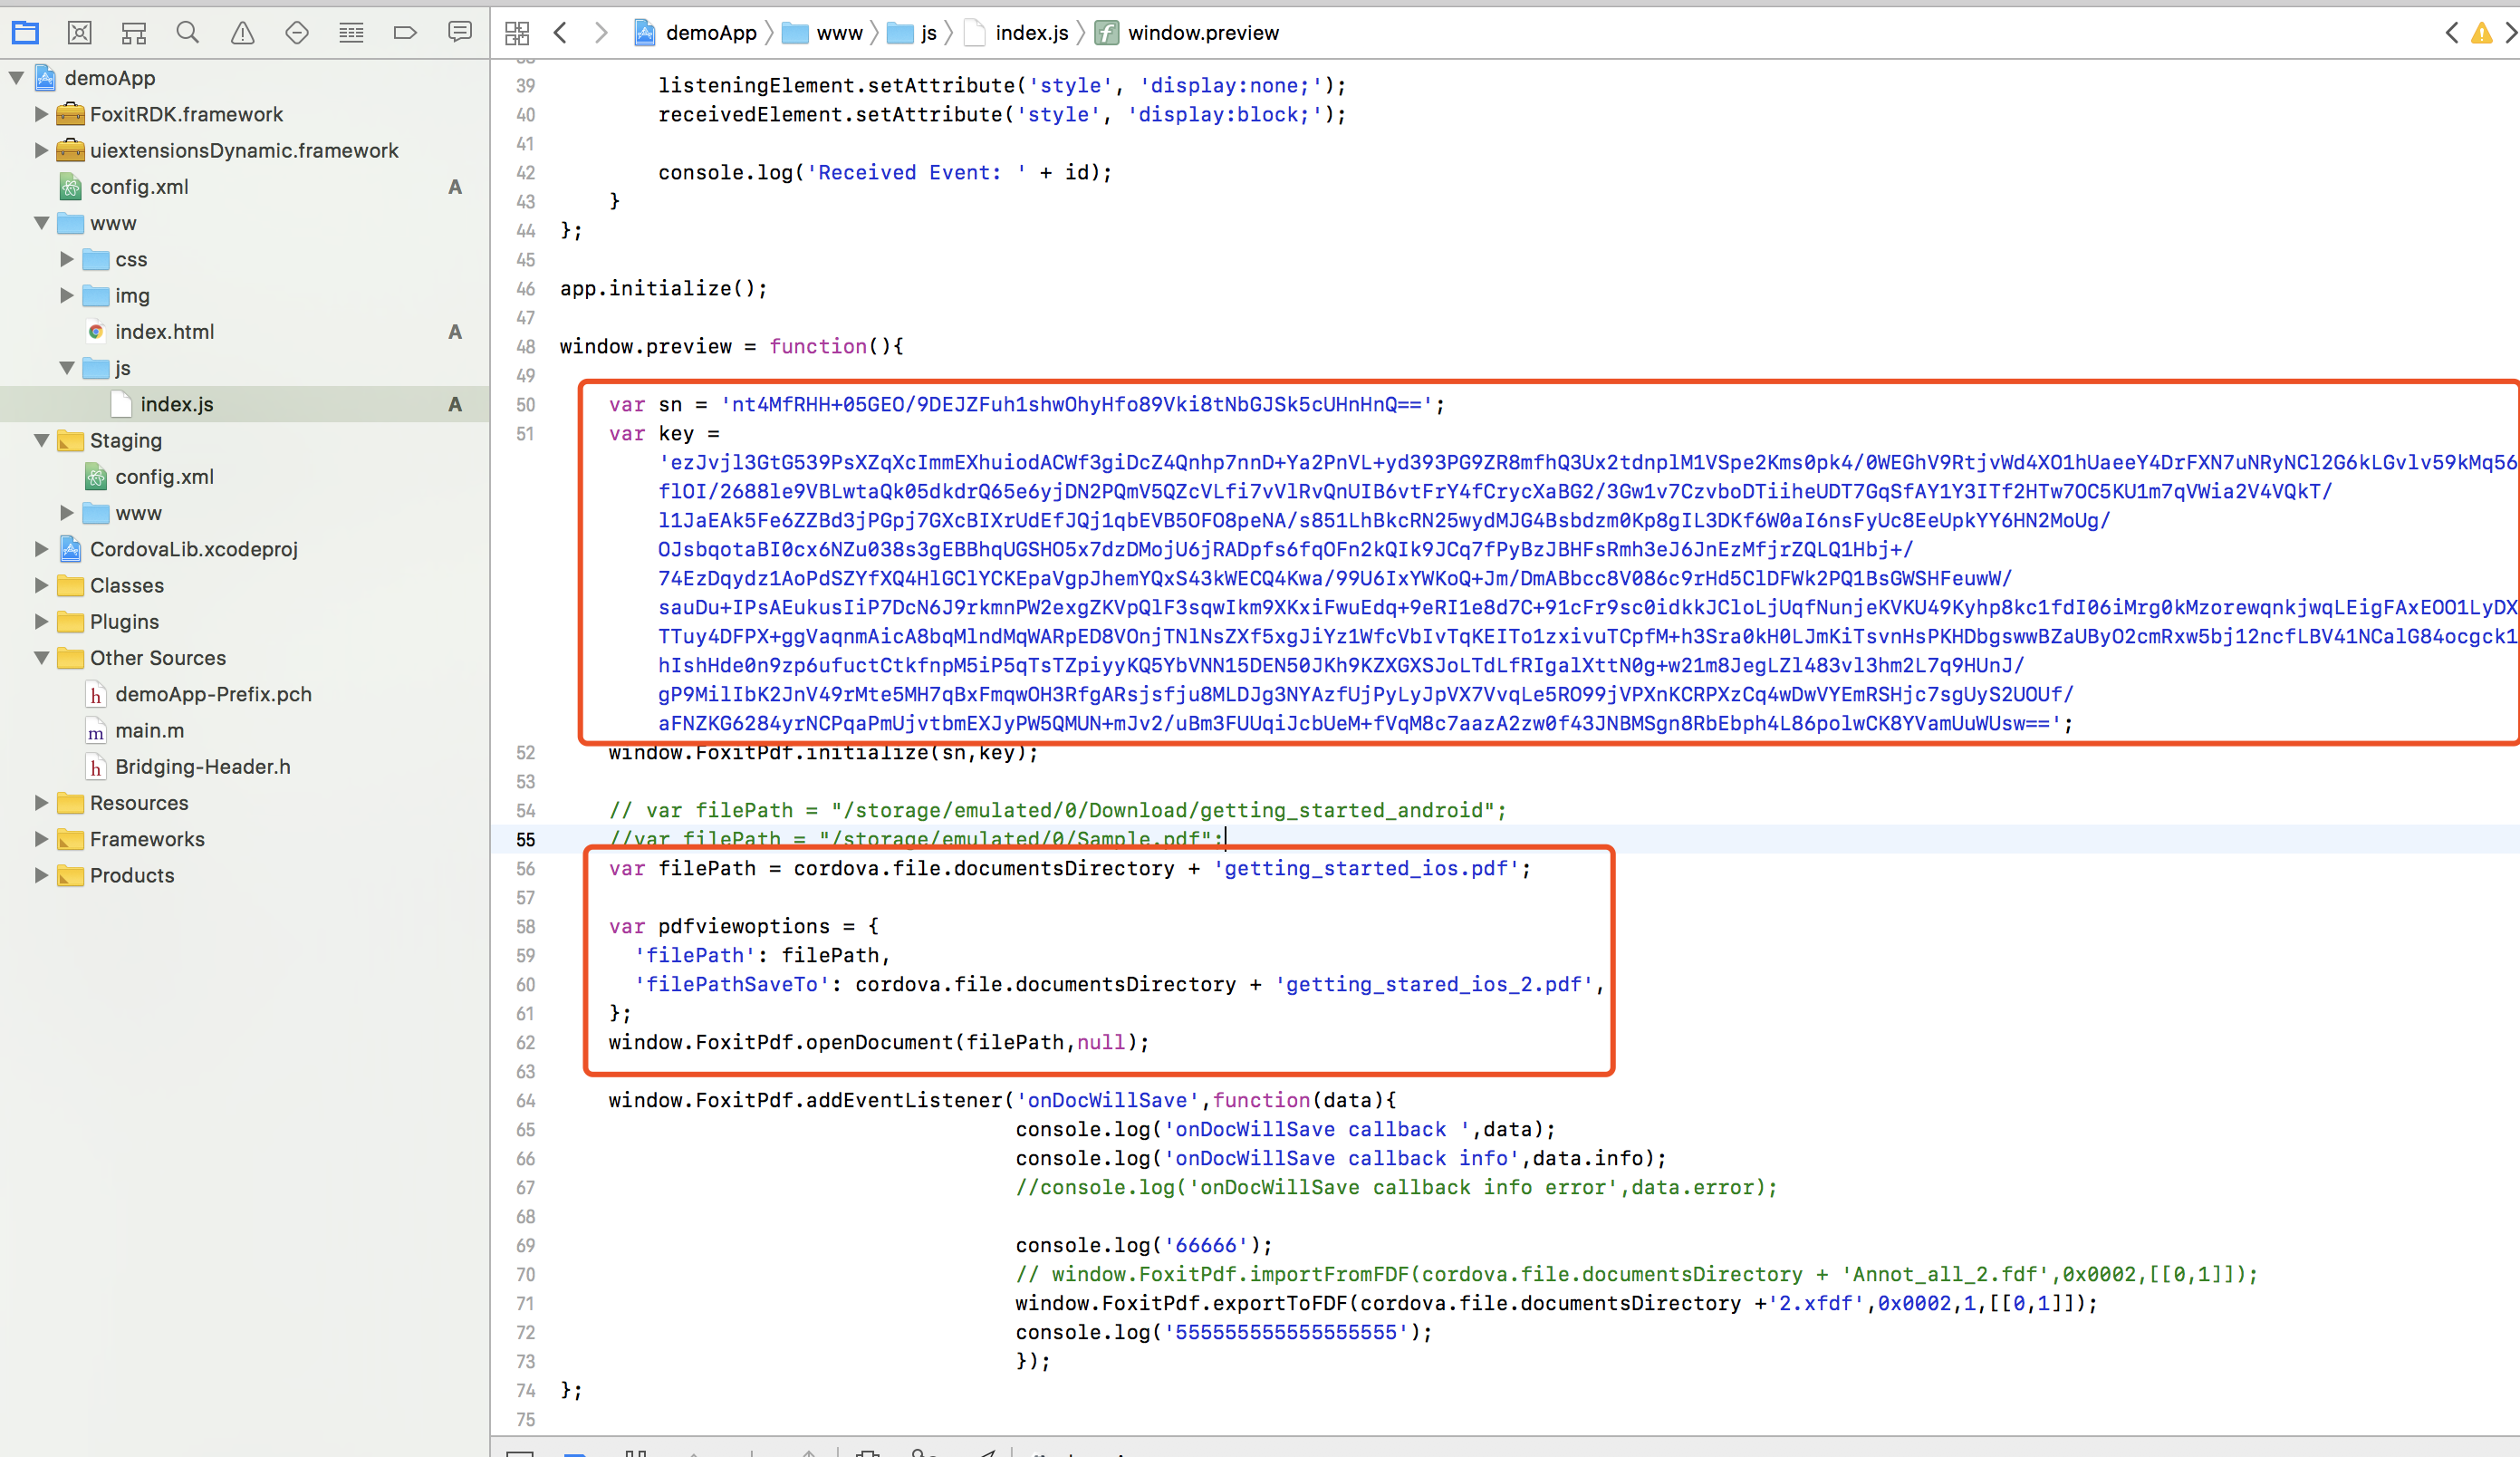This screenshot has width=2520, height=1457.
Task: Open the Debug navigator icon
Action: (x=351, y=33)
